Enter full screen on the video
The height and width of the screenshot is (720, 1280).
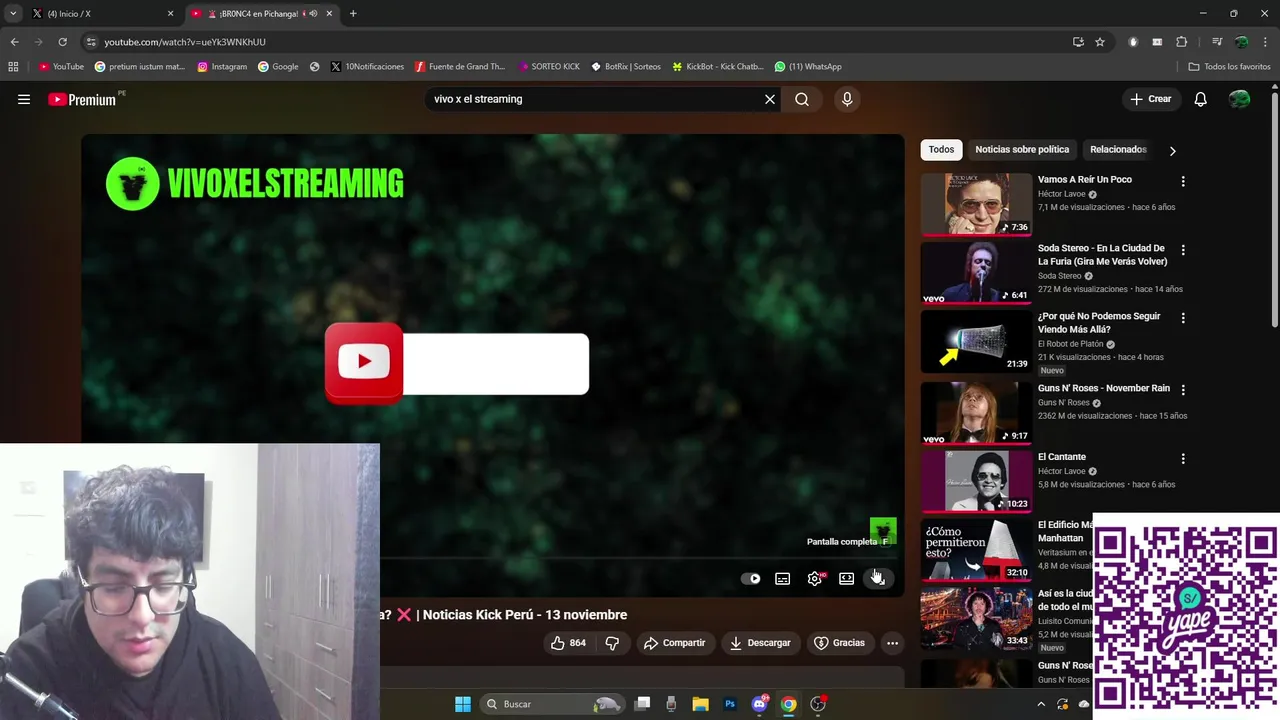click(x=878, y=578)
